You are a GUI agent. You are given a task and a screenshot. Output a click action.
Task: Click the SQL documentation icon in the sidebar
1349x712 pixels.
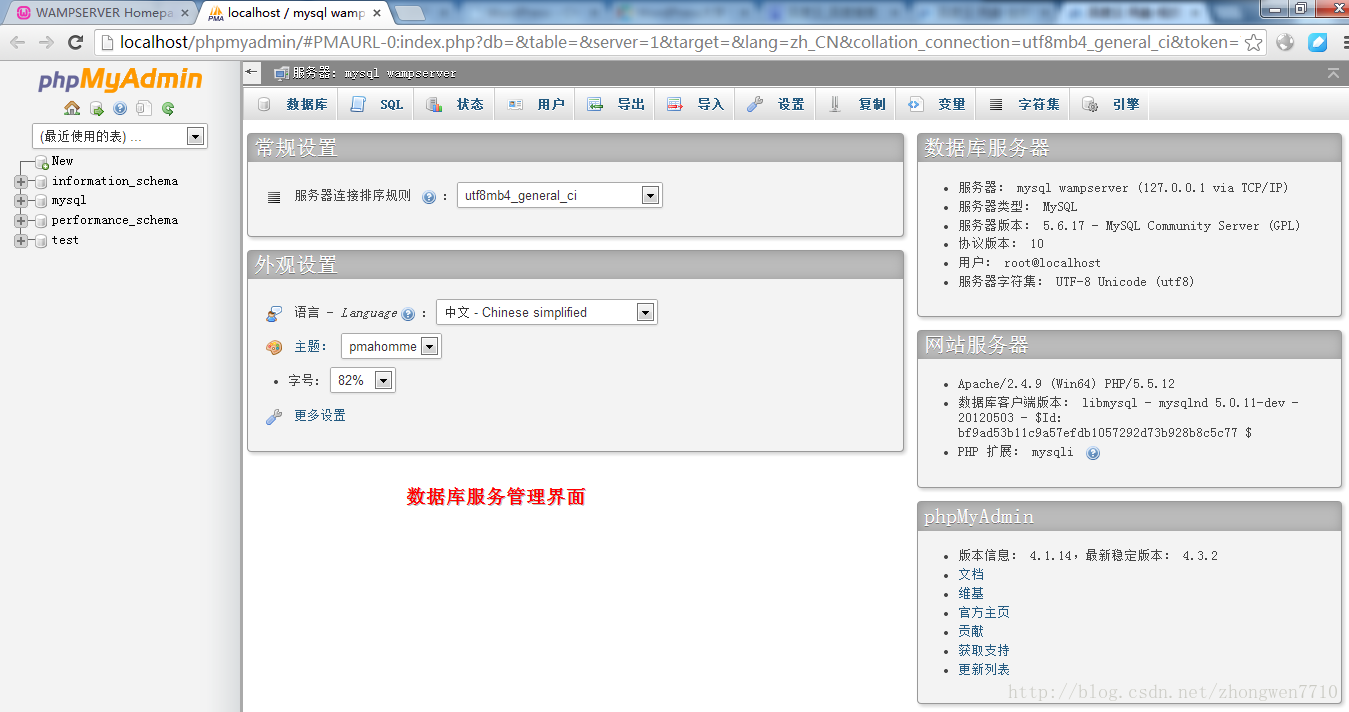point(144,108)
